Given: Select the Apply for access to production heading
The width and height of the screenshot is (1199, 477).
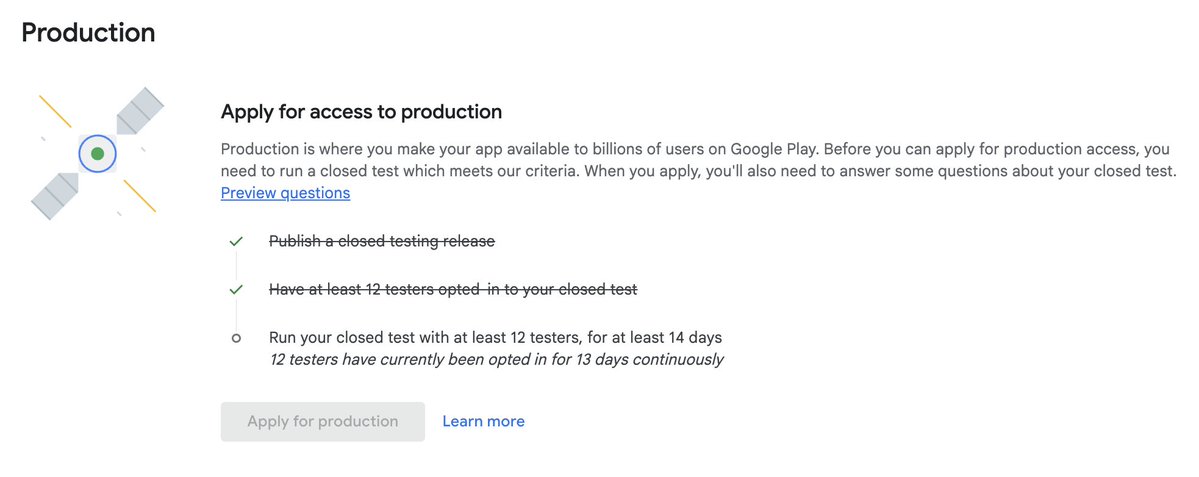Looking at the screenshot, I should tap(361, 111).
